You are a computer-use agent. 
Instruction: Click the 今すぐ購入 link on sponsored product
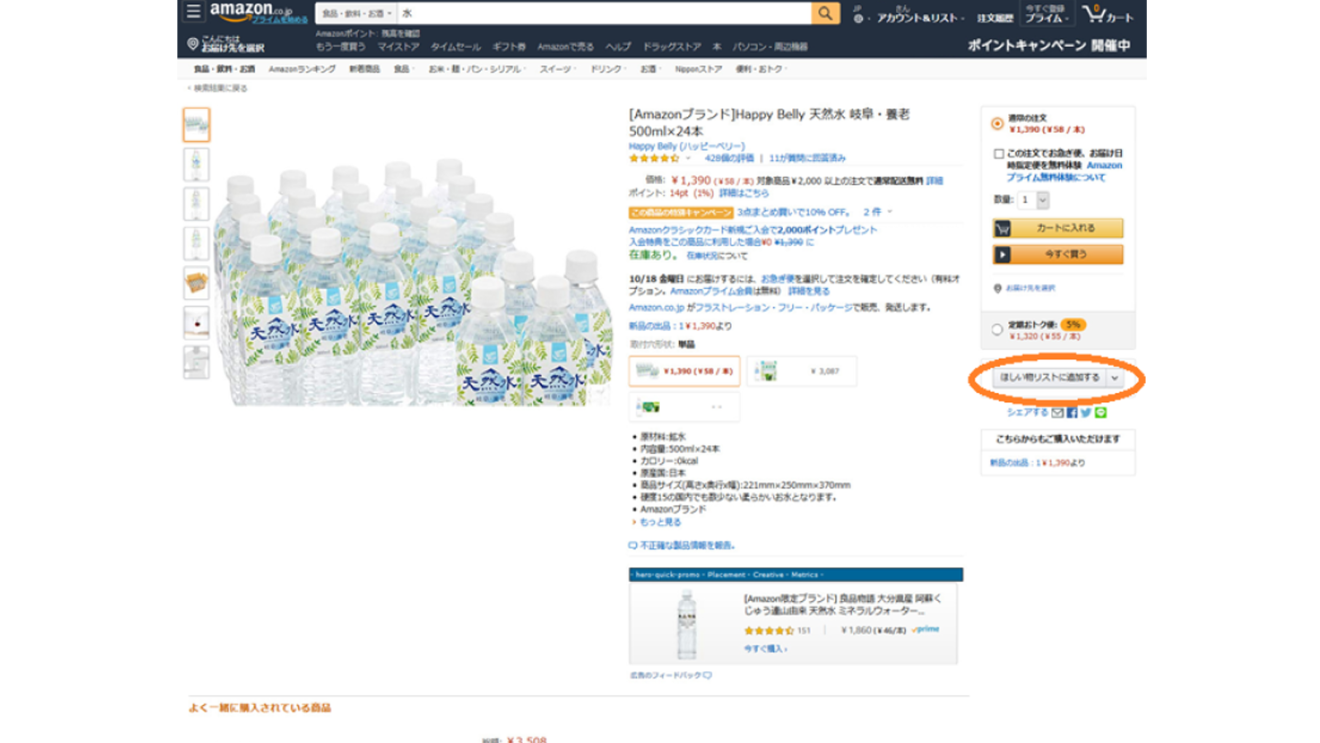coord(764,648)
